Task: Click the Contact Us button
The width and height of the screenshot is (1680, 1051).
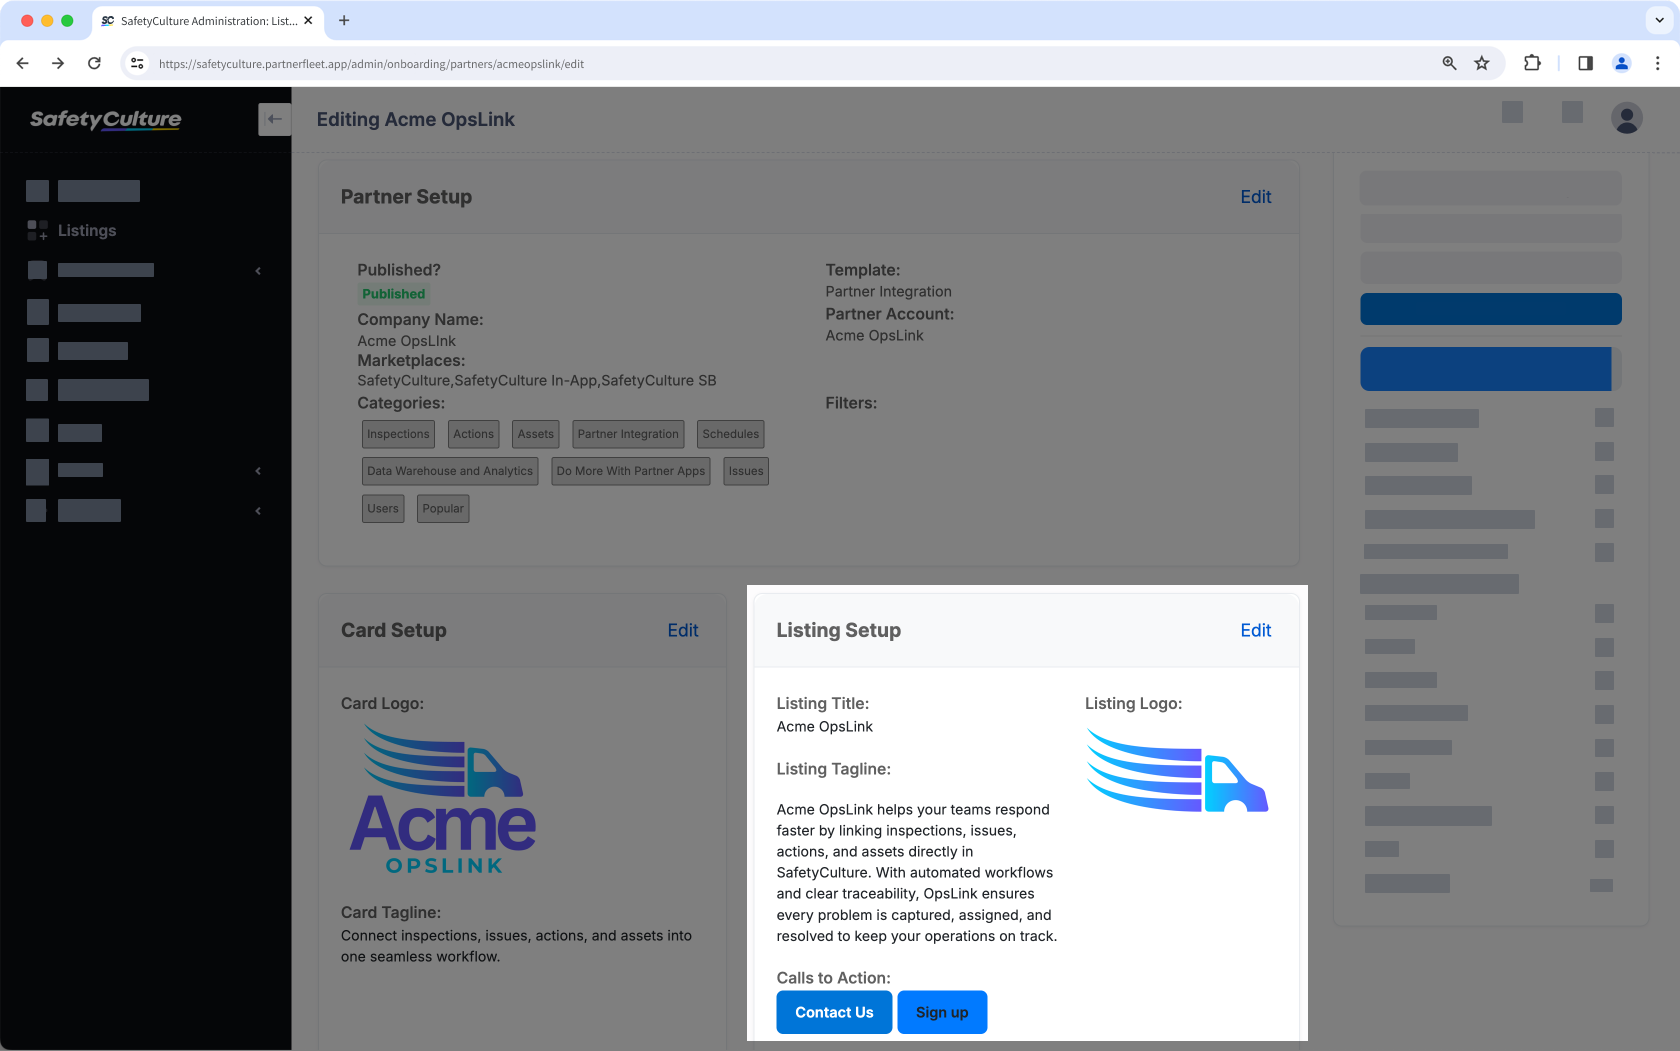Action: (x=834, y=1012)
